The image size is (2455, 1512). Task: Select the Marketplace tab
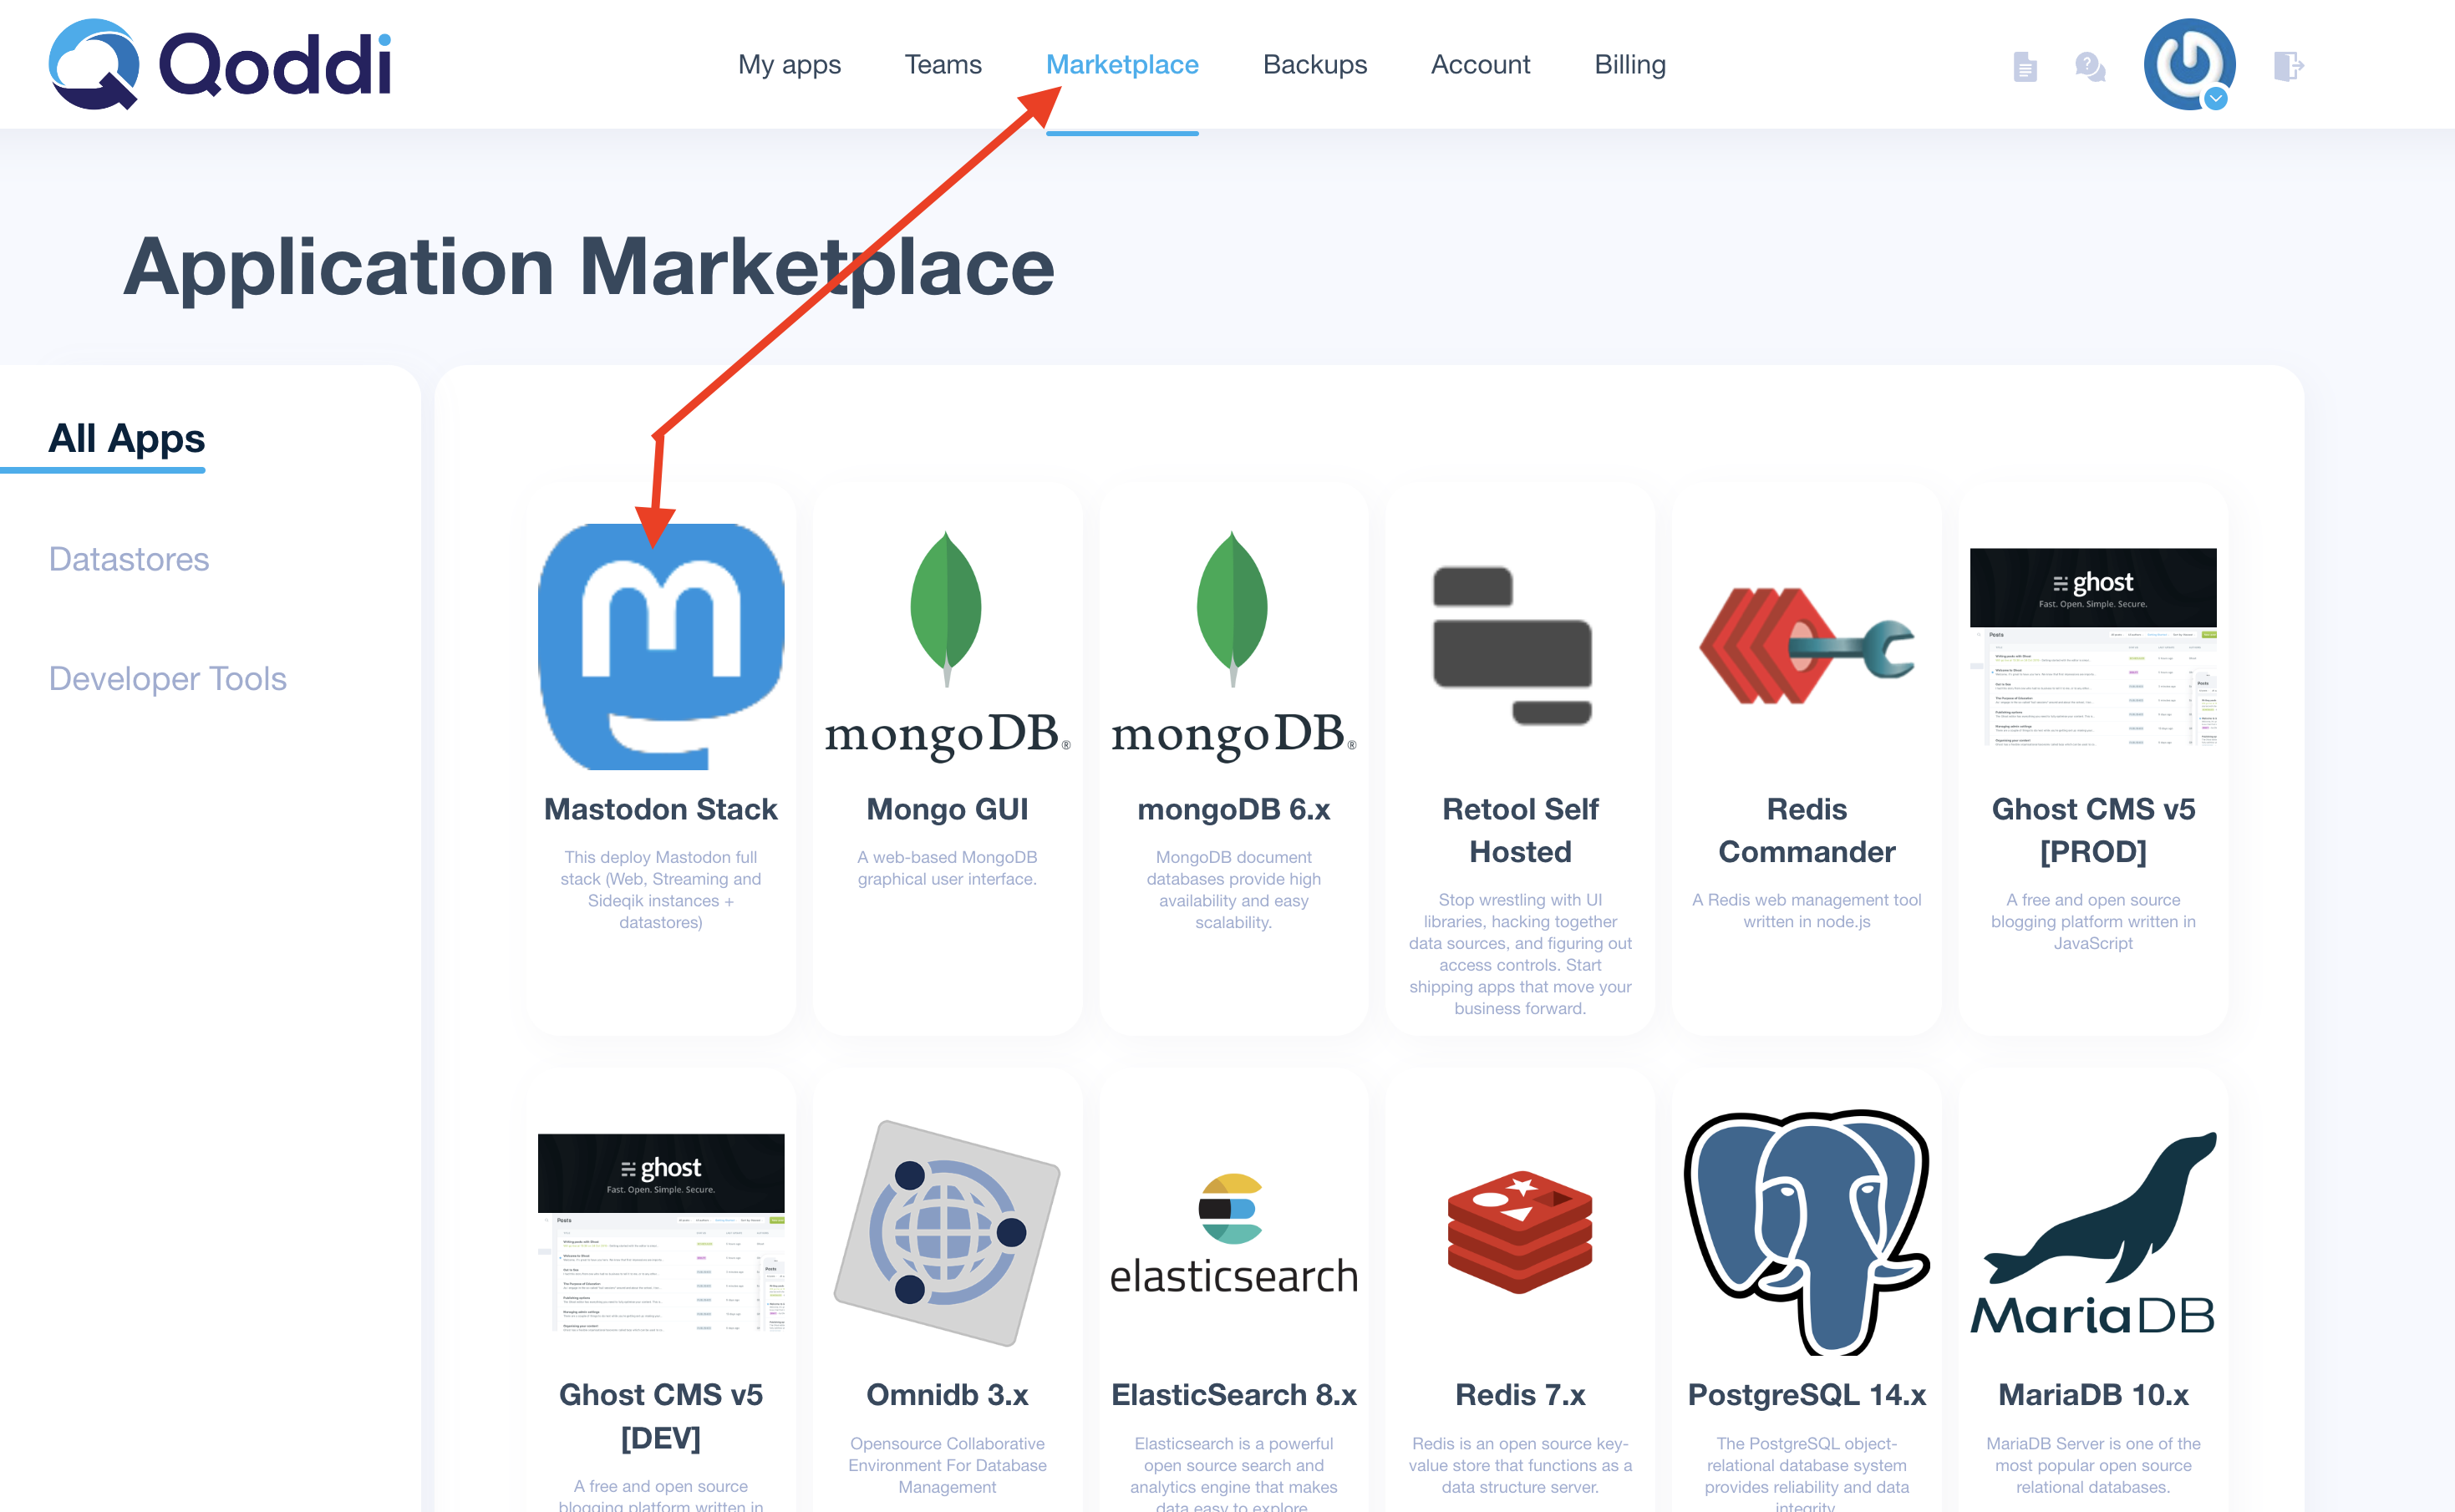[1122, 65]
